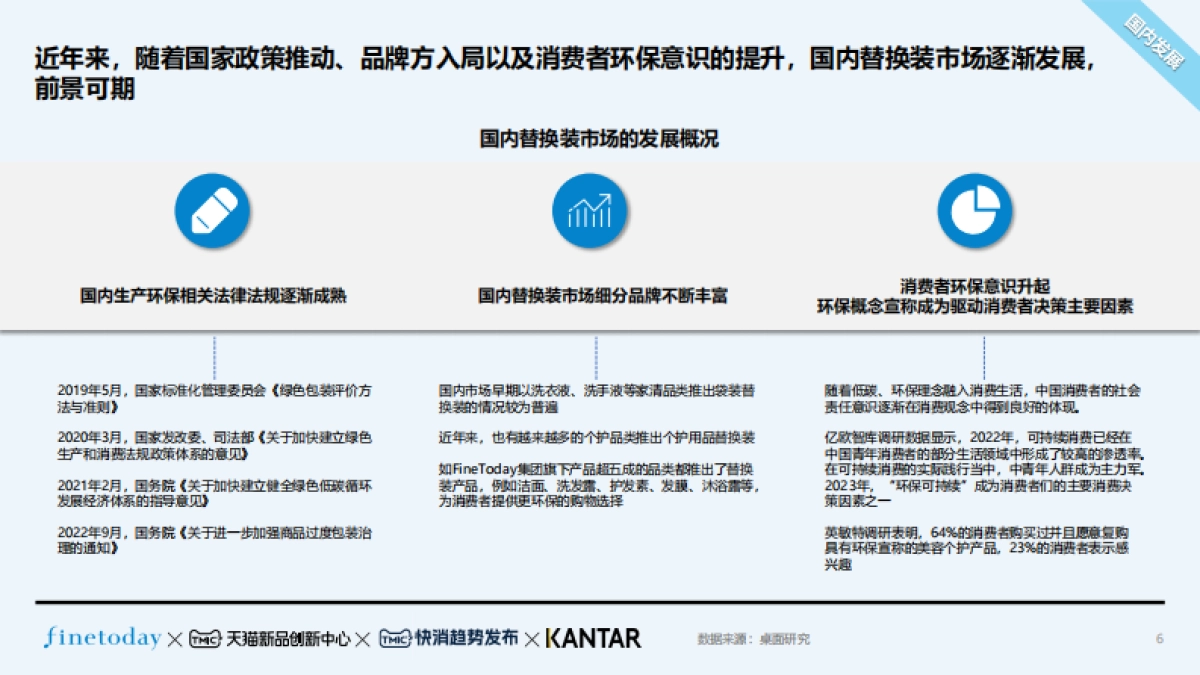Click the finetoday logo in the footer

click(x=101, y=637)
